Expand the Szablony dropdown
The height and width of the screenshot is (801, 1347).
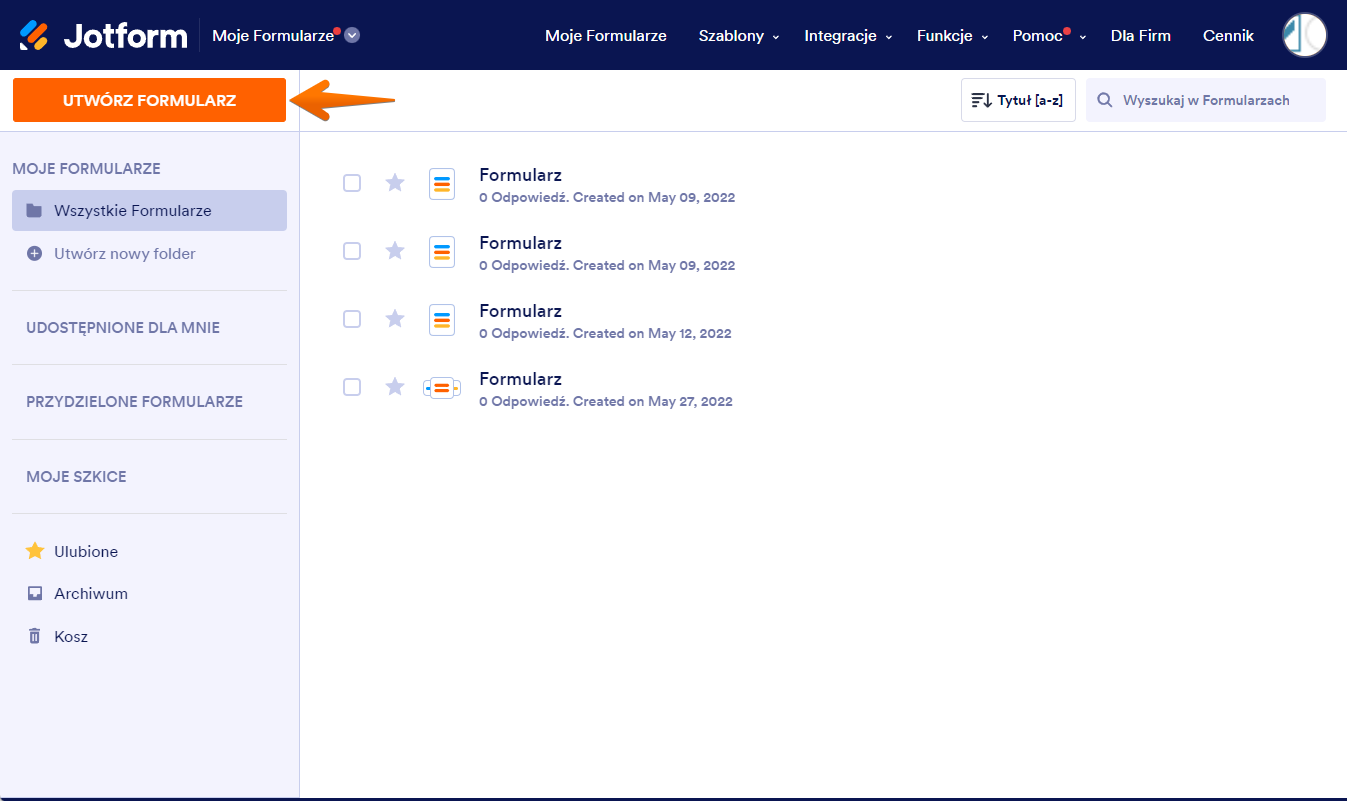731,35
